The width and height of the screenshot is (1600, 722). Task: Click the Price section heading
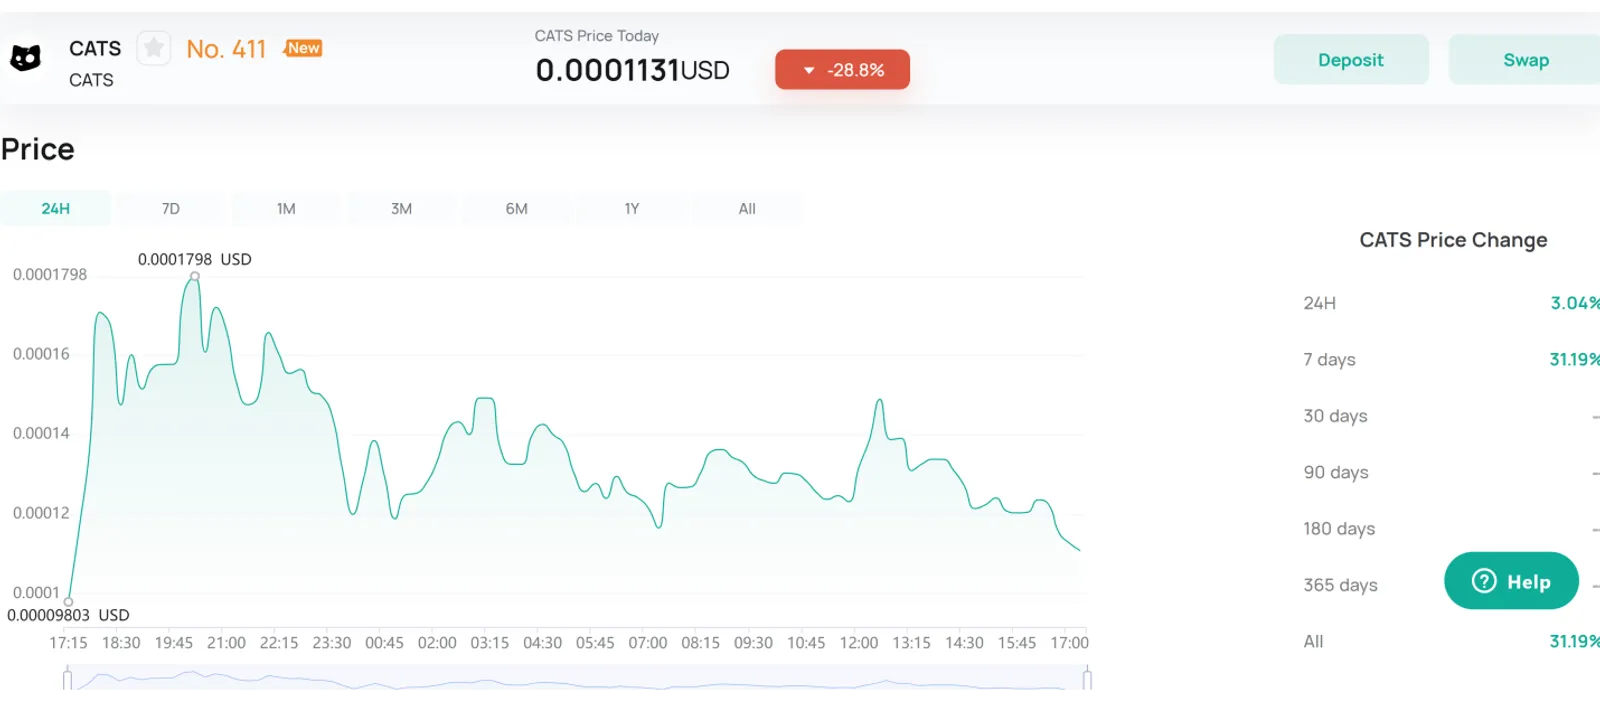pos(38,150)
